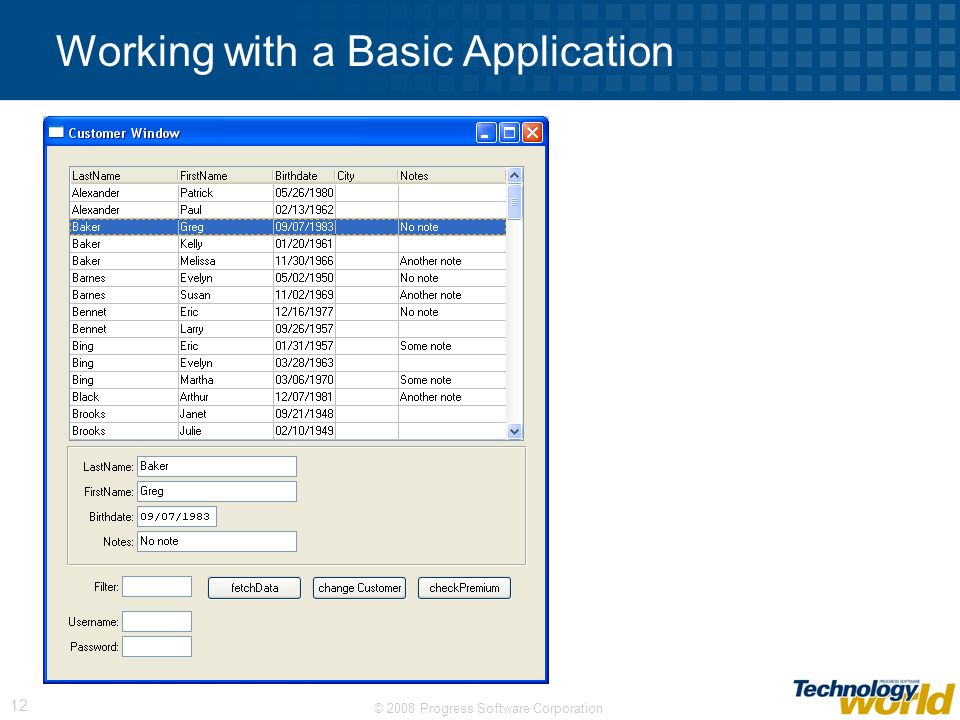Minimize the Customer Window

486,132
